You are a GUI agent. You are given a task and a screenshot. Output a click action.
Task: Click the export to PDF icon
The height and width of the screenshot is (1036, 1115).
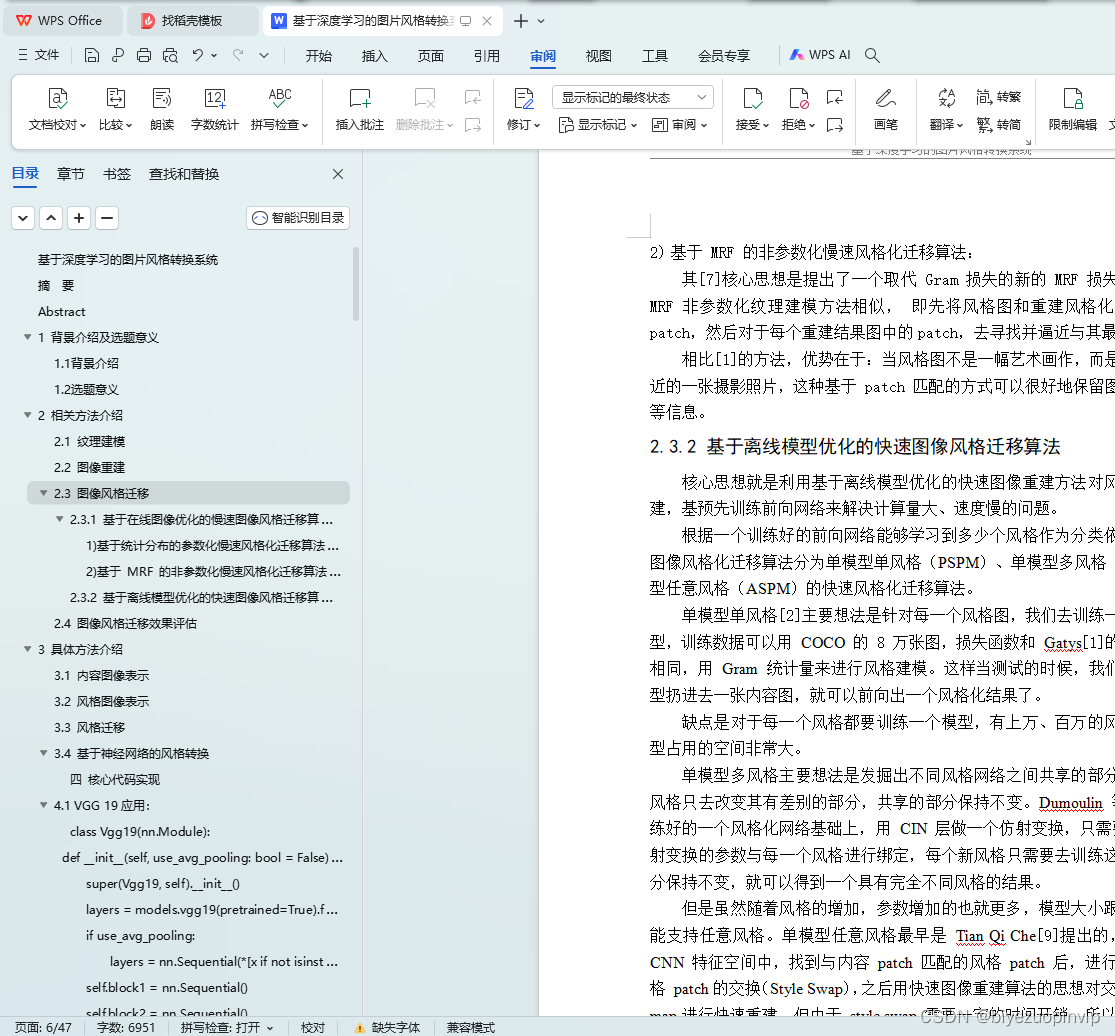[x=118, y=55]
